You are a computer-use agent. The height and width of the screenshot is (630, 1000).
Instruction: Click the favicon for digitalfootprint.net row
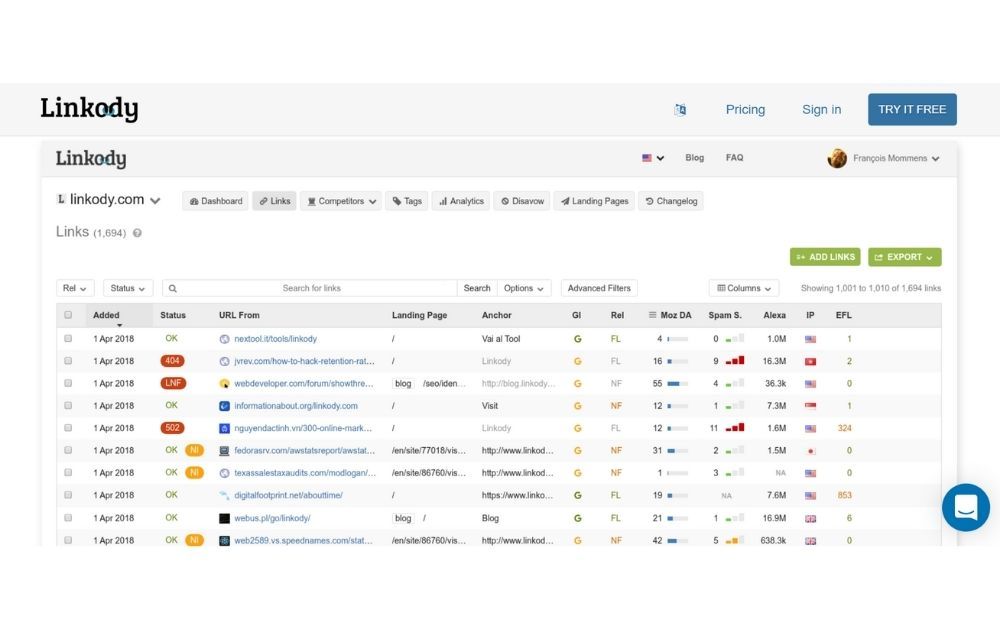(224, 495)
